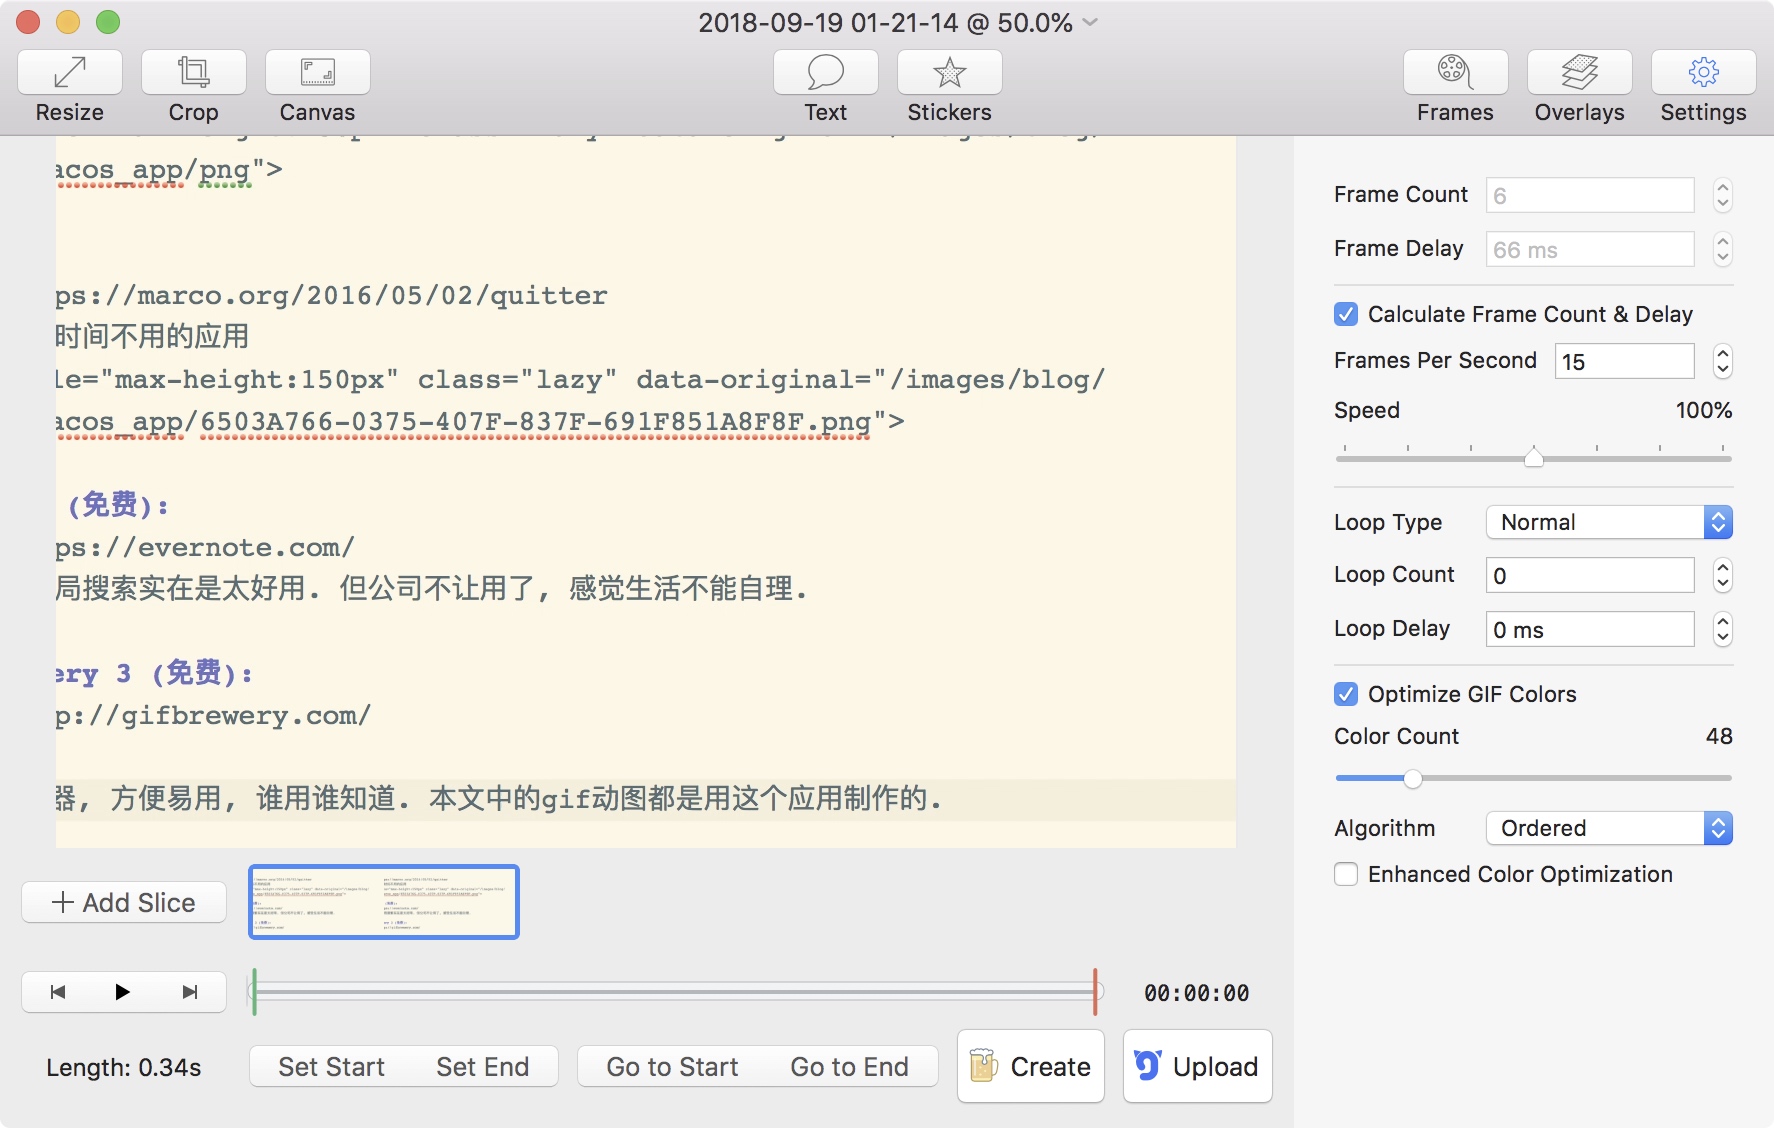
Task: Switch to the Settings gear panel
Action: [x=1703, y=73]
